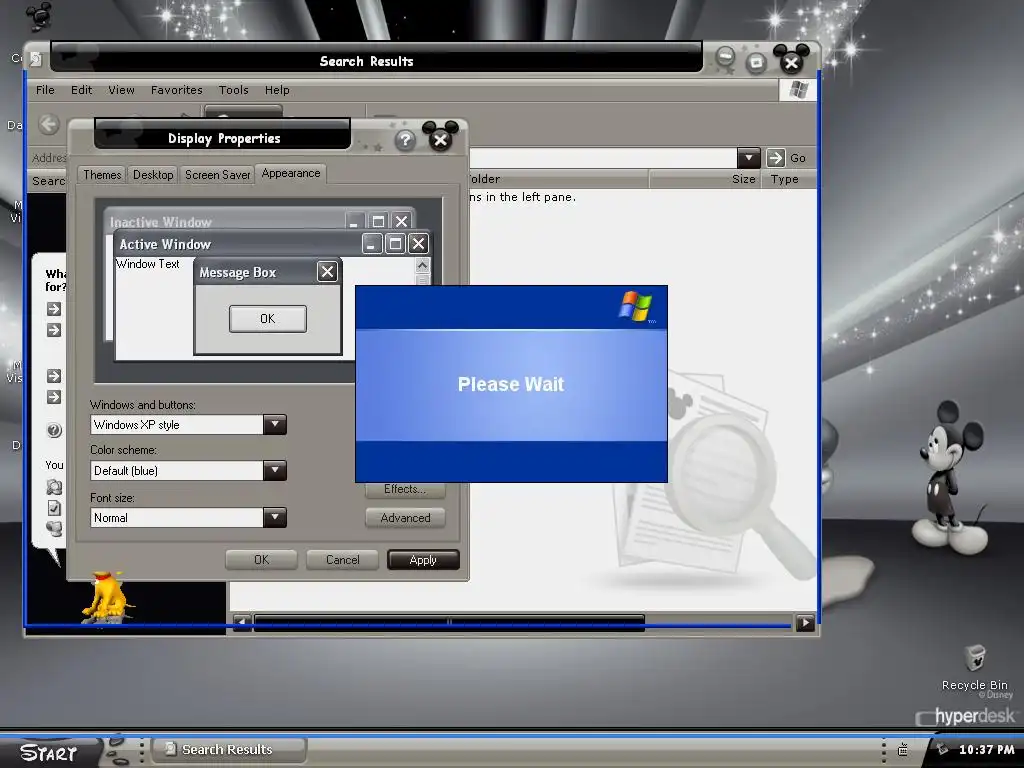Click OK in the preview Message Box
Image resolution: width=1024 pixels, height=768 pixels.
(268, 319)
